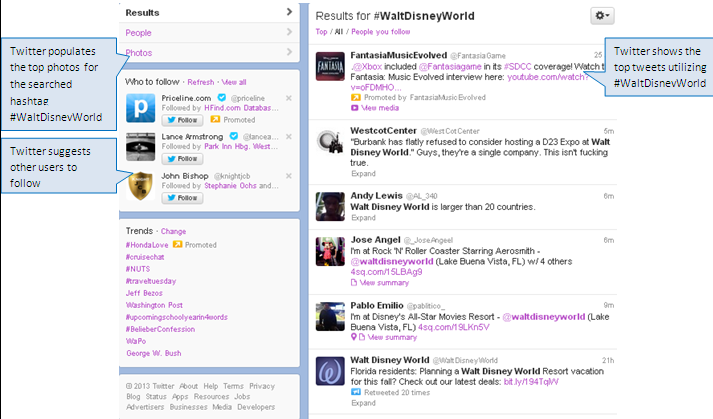Viewport: 713px width, 419px height.
Task: Open #BelieberConfession trend
Action: [161, 329]
